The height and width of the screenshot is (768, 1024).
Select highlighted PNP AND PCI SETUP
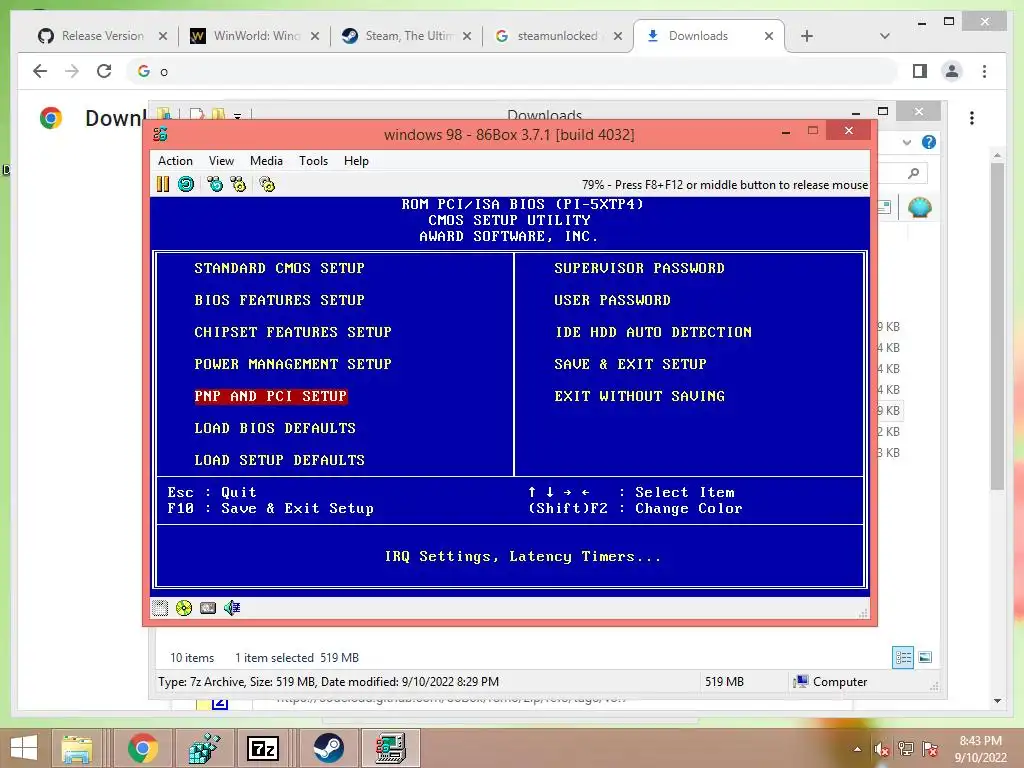270,396
